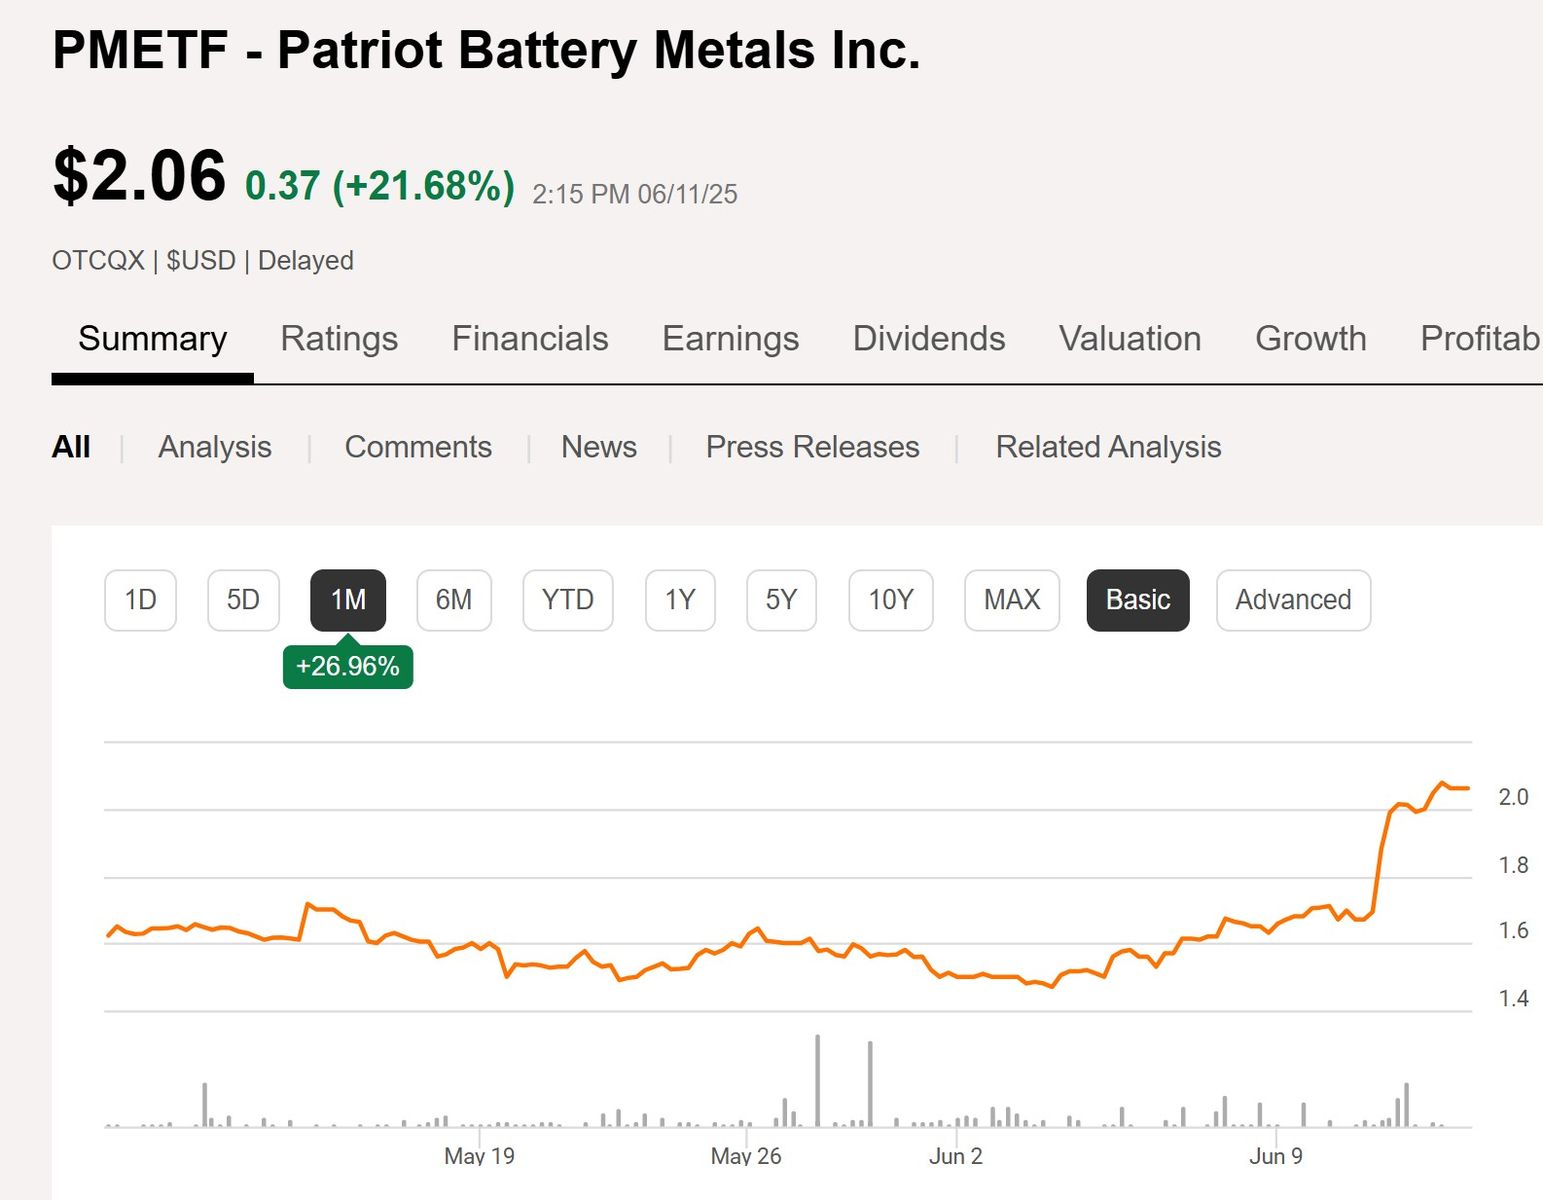Choose the 1Y chart period
Screen dimensions: 1543x1200
pos(680,600)
